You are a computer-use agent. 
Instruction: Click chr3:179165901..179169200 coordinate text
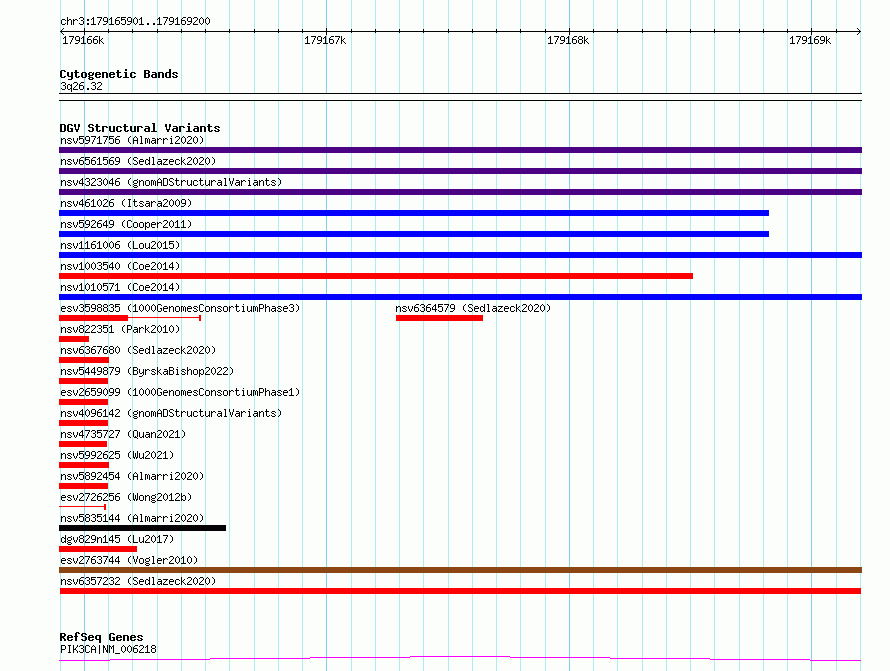135,22
